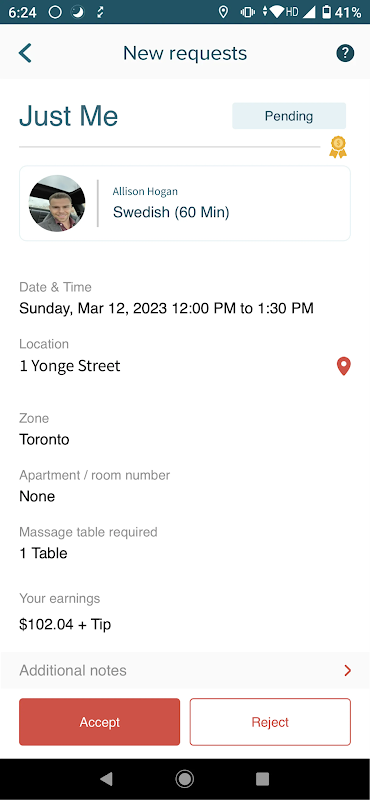The width and height of the screenshot is (370, 800).
Task: Open map via the red location pin
Action: click(344, 366)
